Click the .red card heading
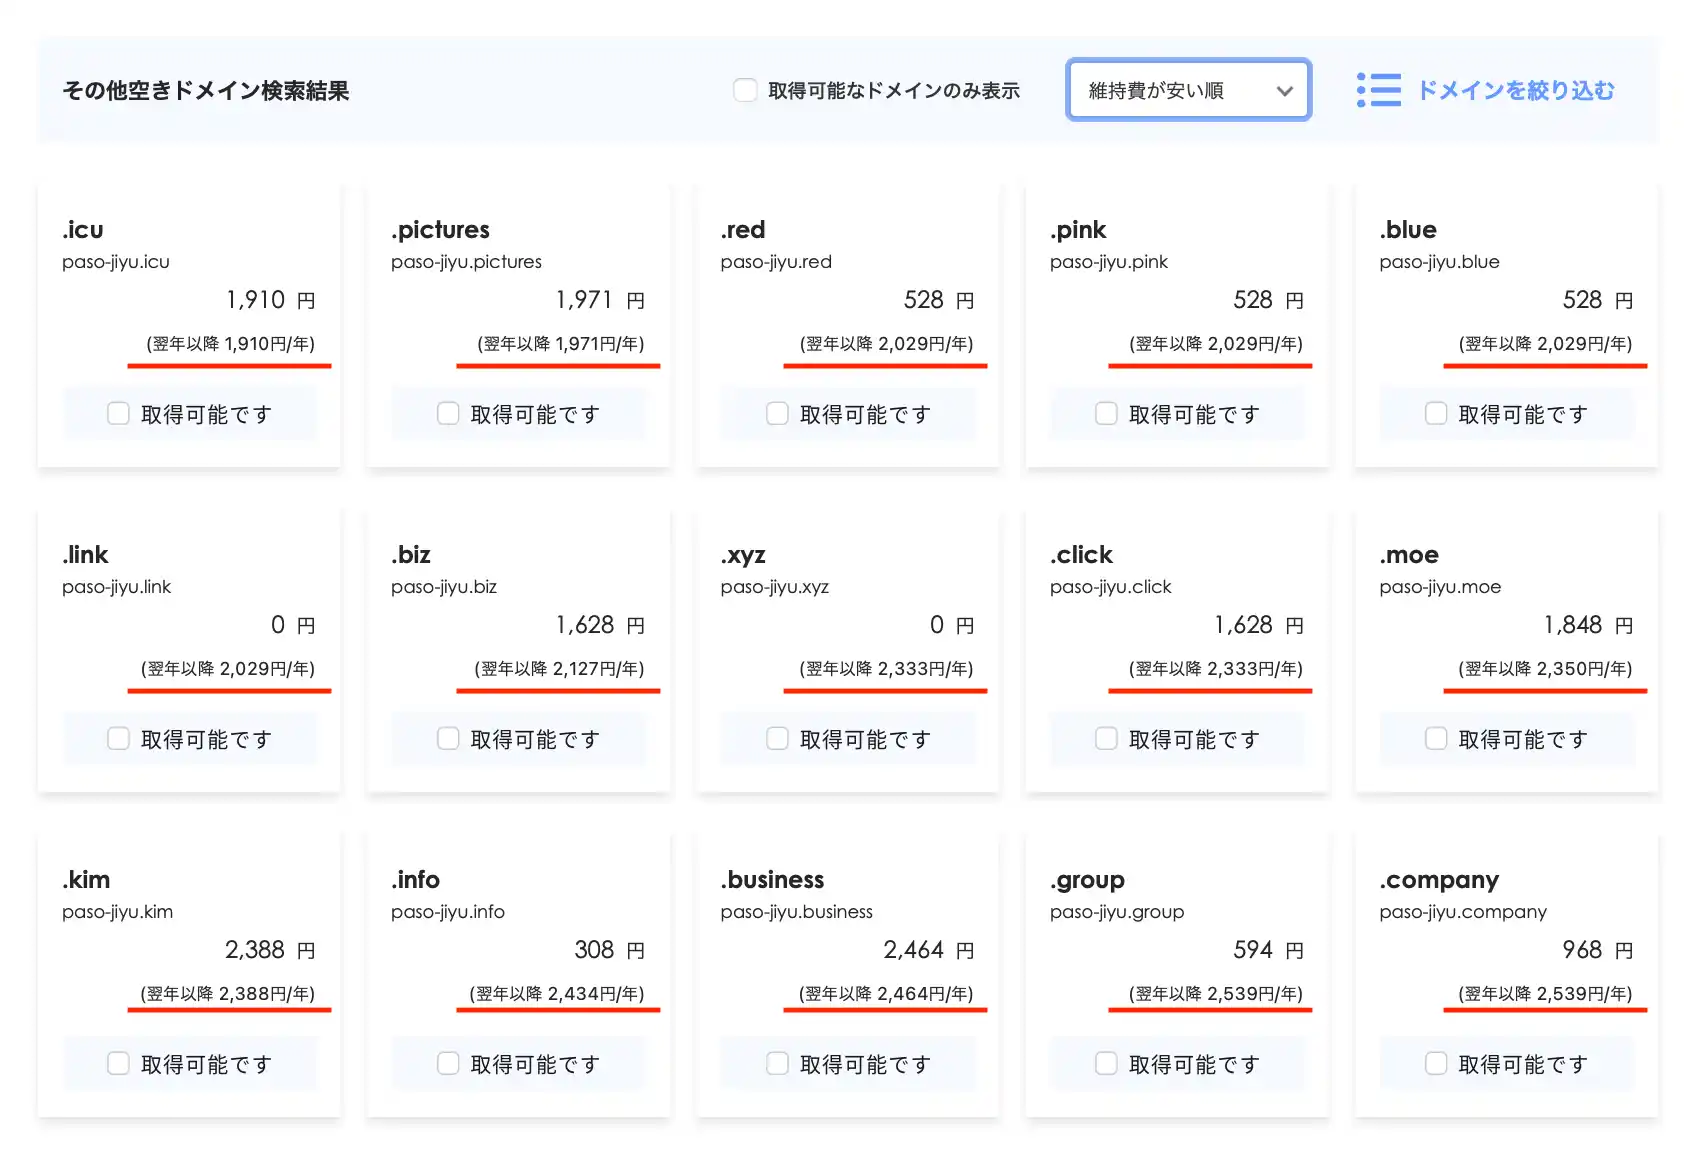The image size is (1704, 1152). (x=743, y=230)
